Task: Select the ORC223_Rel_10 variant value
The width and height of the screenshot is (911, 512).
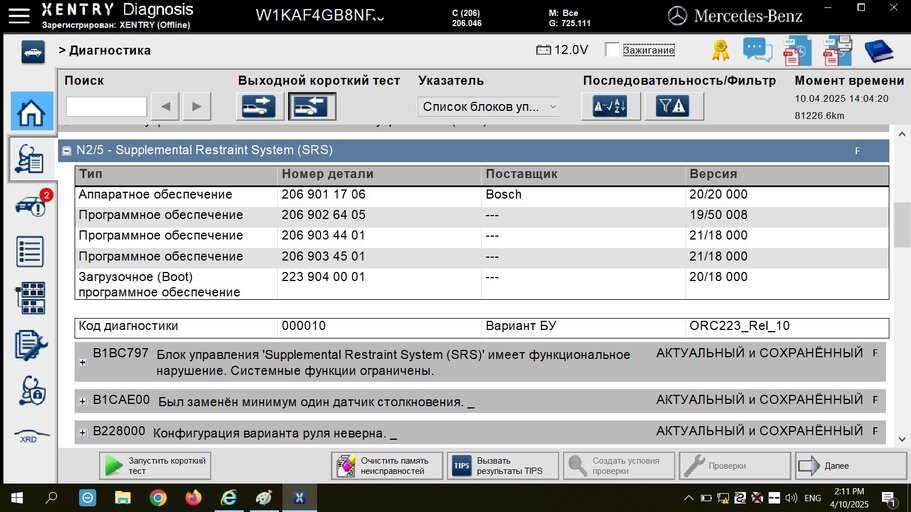Action: (x=739, y=326)
